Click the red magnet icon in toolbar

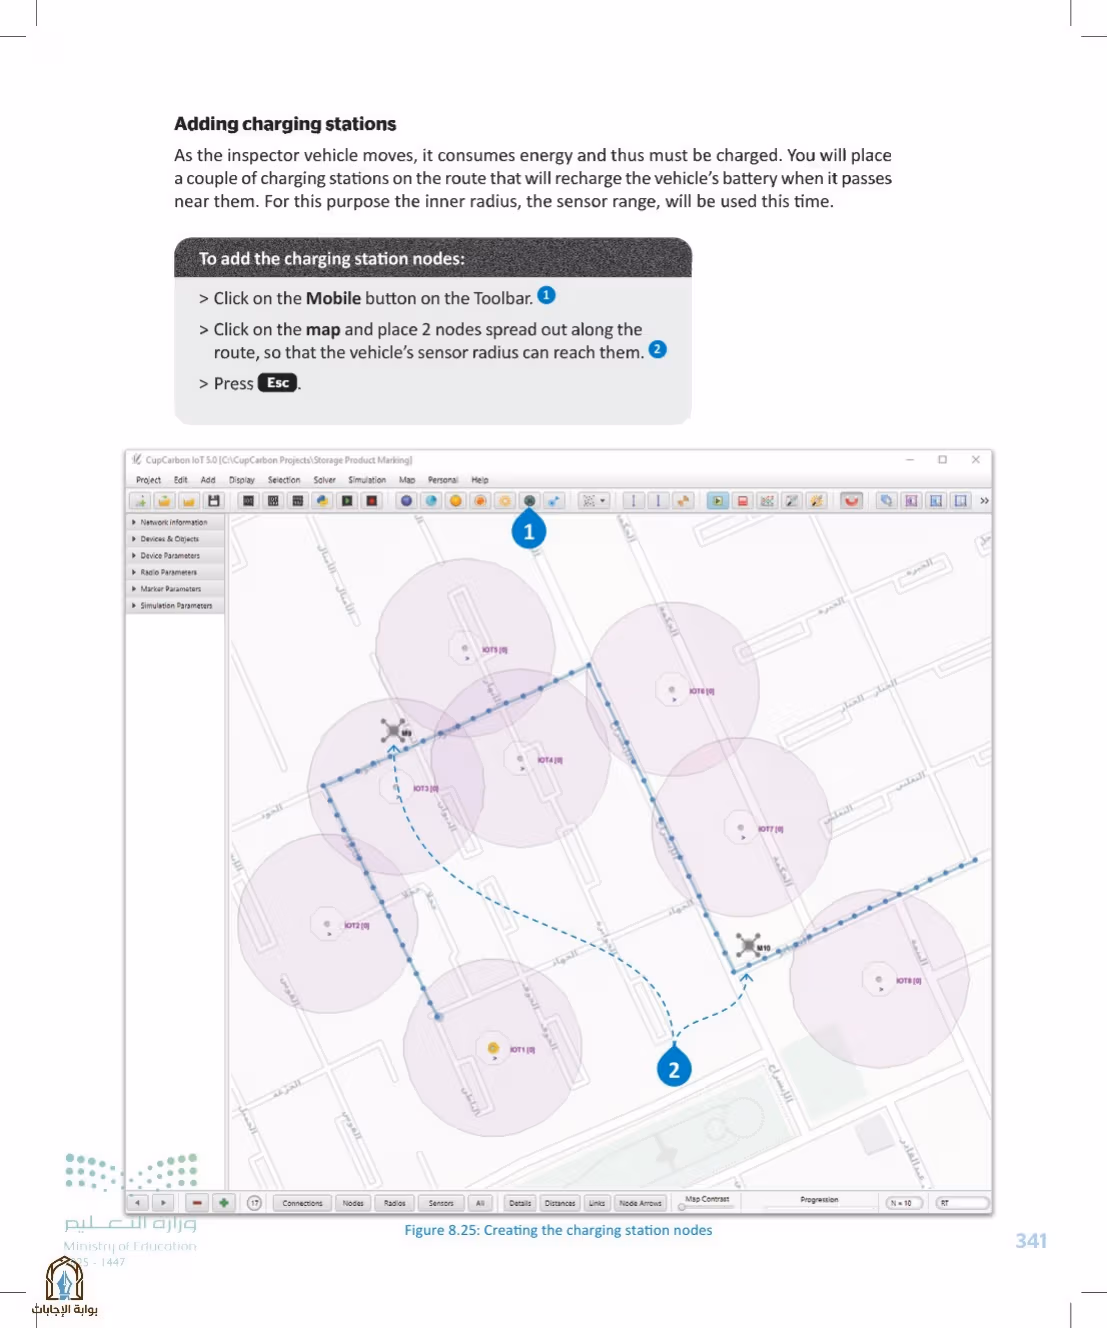click(851, 500)
